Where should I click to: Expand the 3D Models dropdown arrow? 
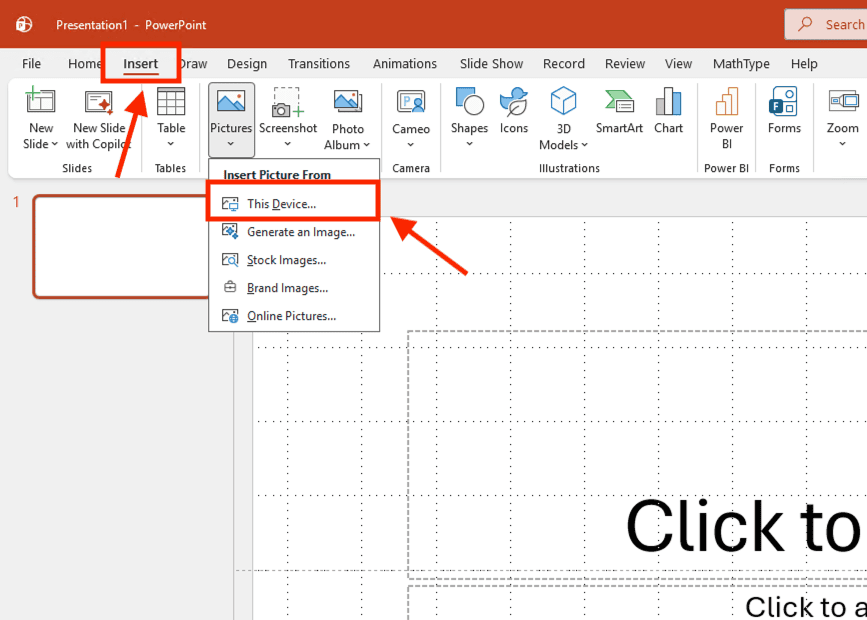[584, 145]
